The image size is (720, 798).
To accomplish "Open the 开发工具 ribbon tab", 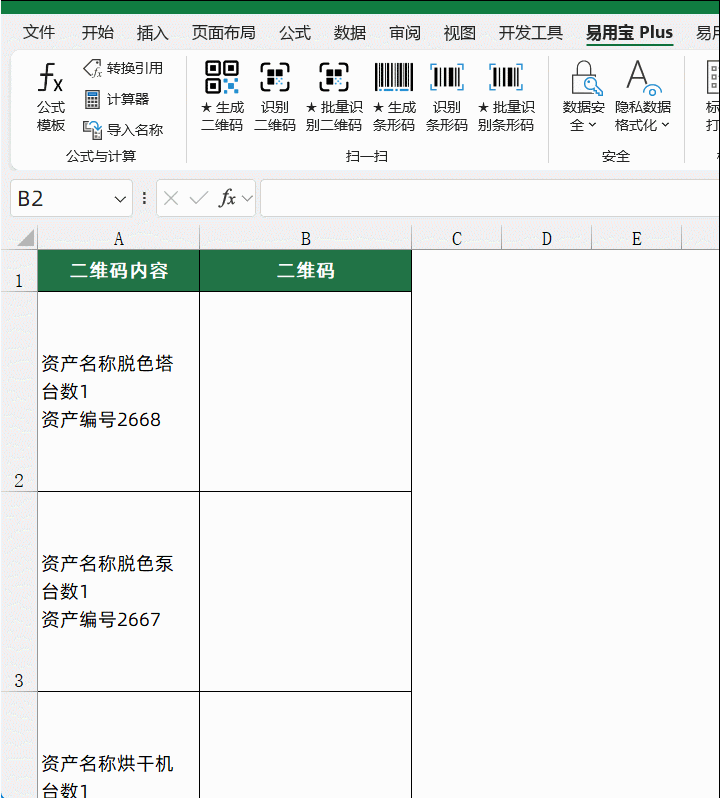I will point(531,33).
